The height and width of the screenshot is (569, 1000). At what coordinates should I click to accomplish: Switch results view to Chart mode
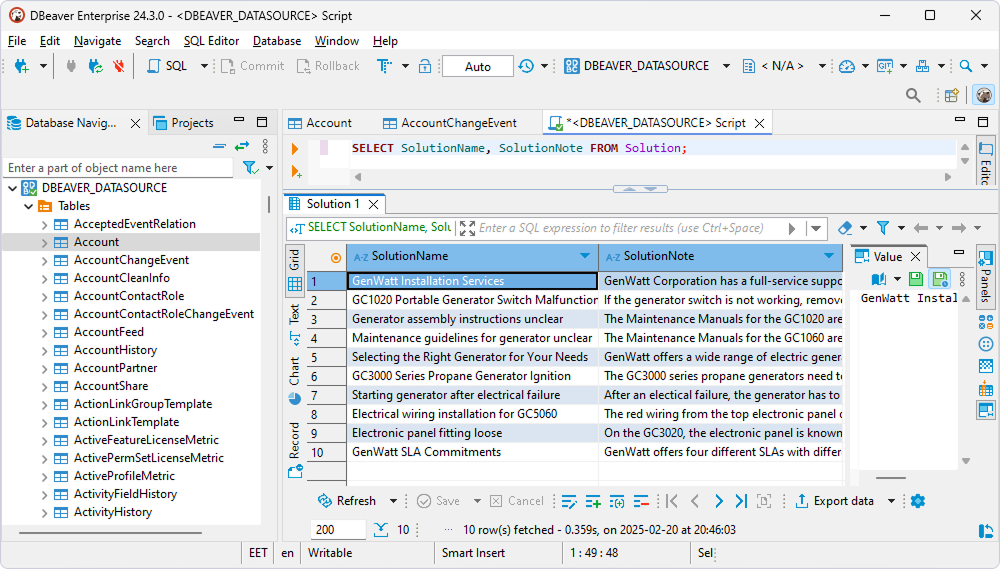(x=295, y=372)
